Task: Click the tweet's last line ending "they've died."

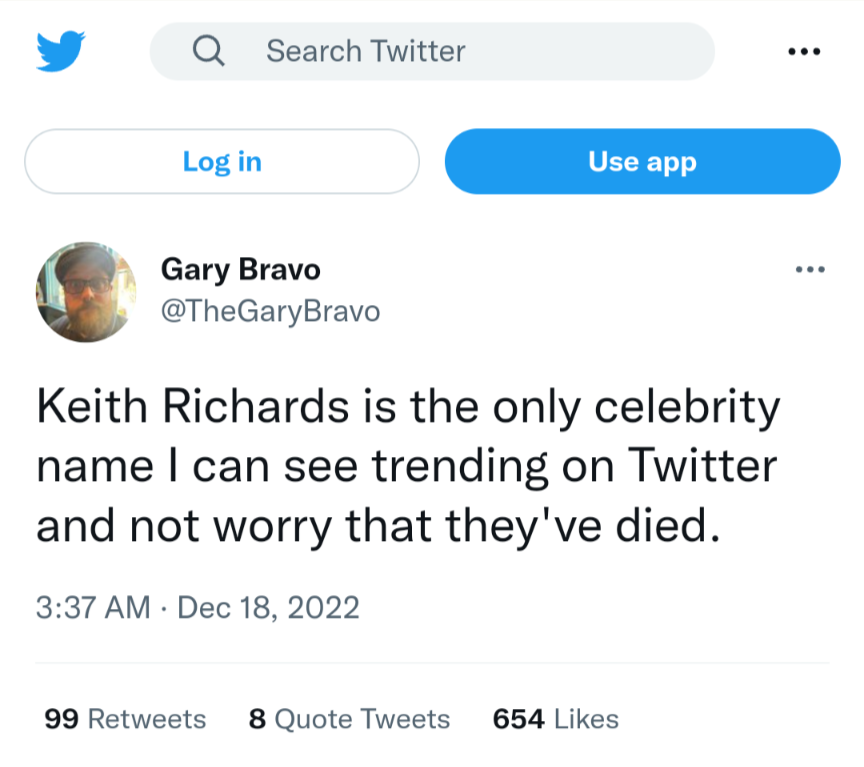Action: point(378,524)
